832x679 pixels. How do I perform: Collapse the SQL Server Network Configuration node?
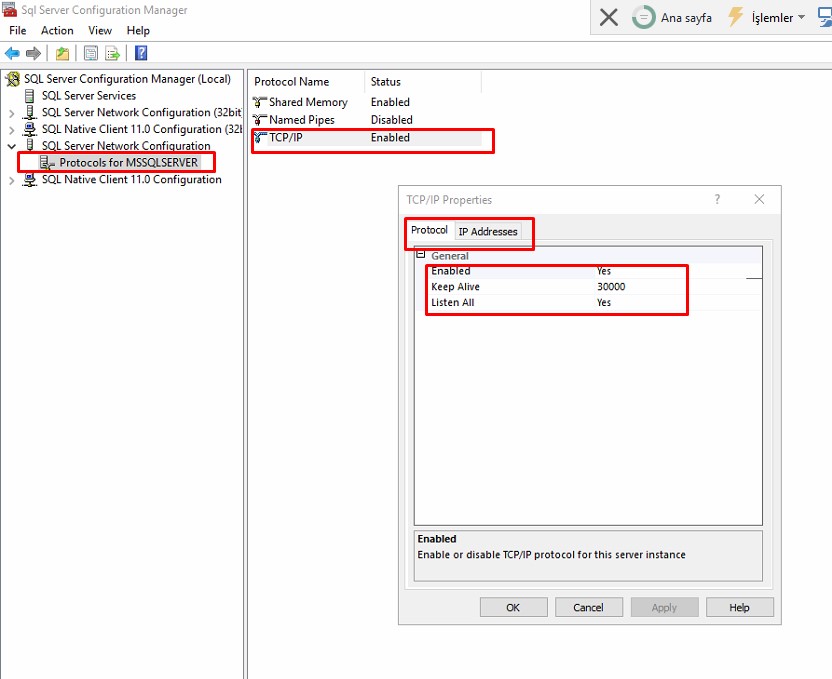(12, 146)
